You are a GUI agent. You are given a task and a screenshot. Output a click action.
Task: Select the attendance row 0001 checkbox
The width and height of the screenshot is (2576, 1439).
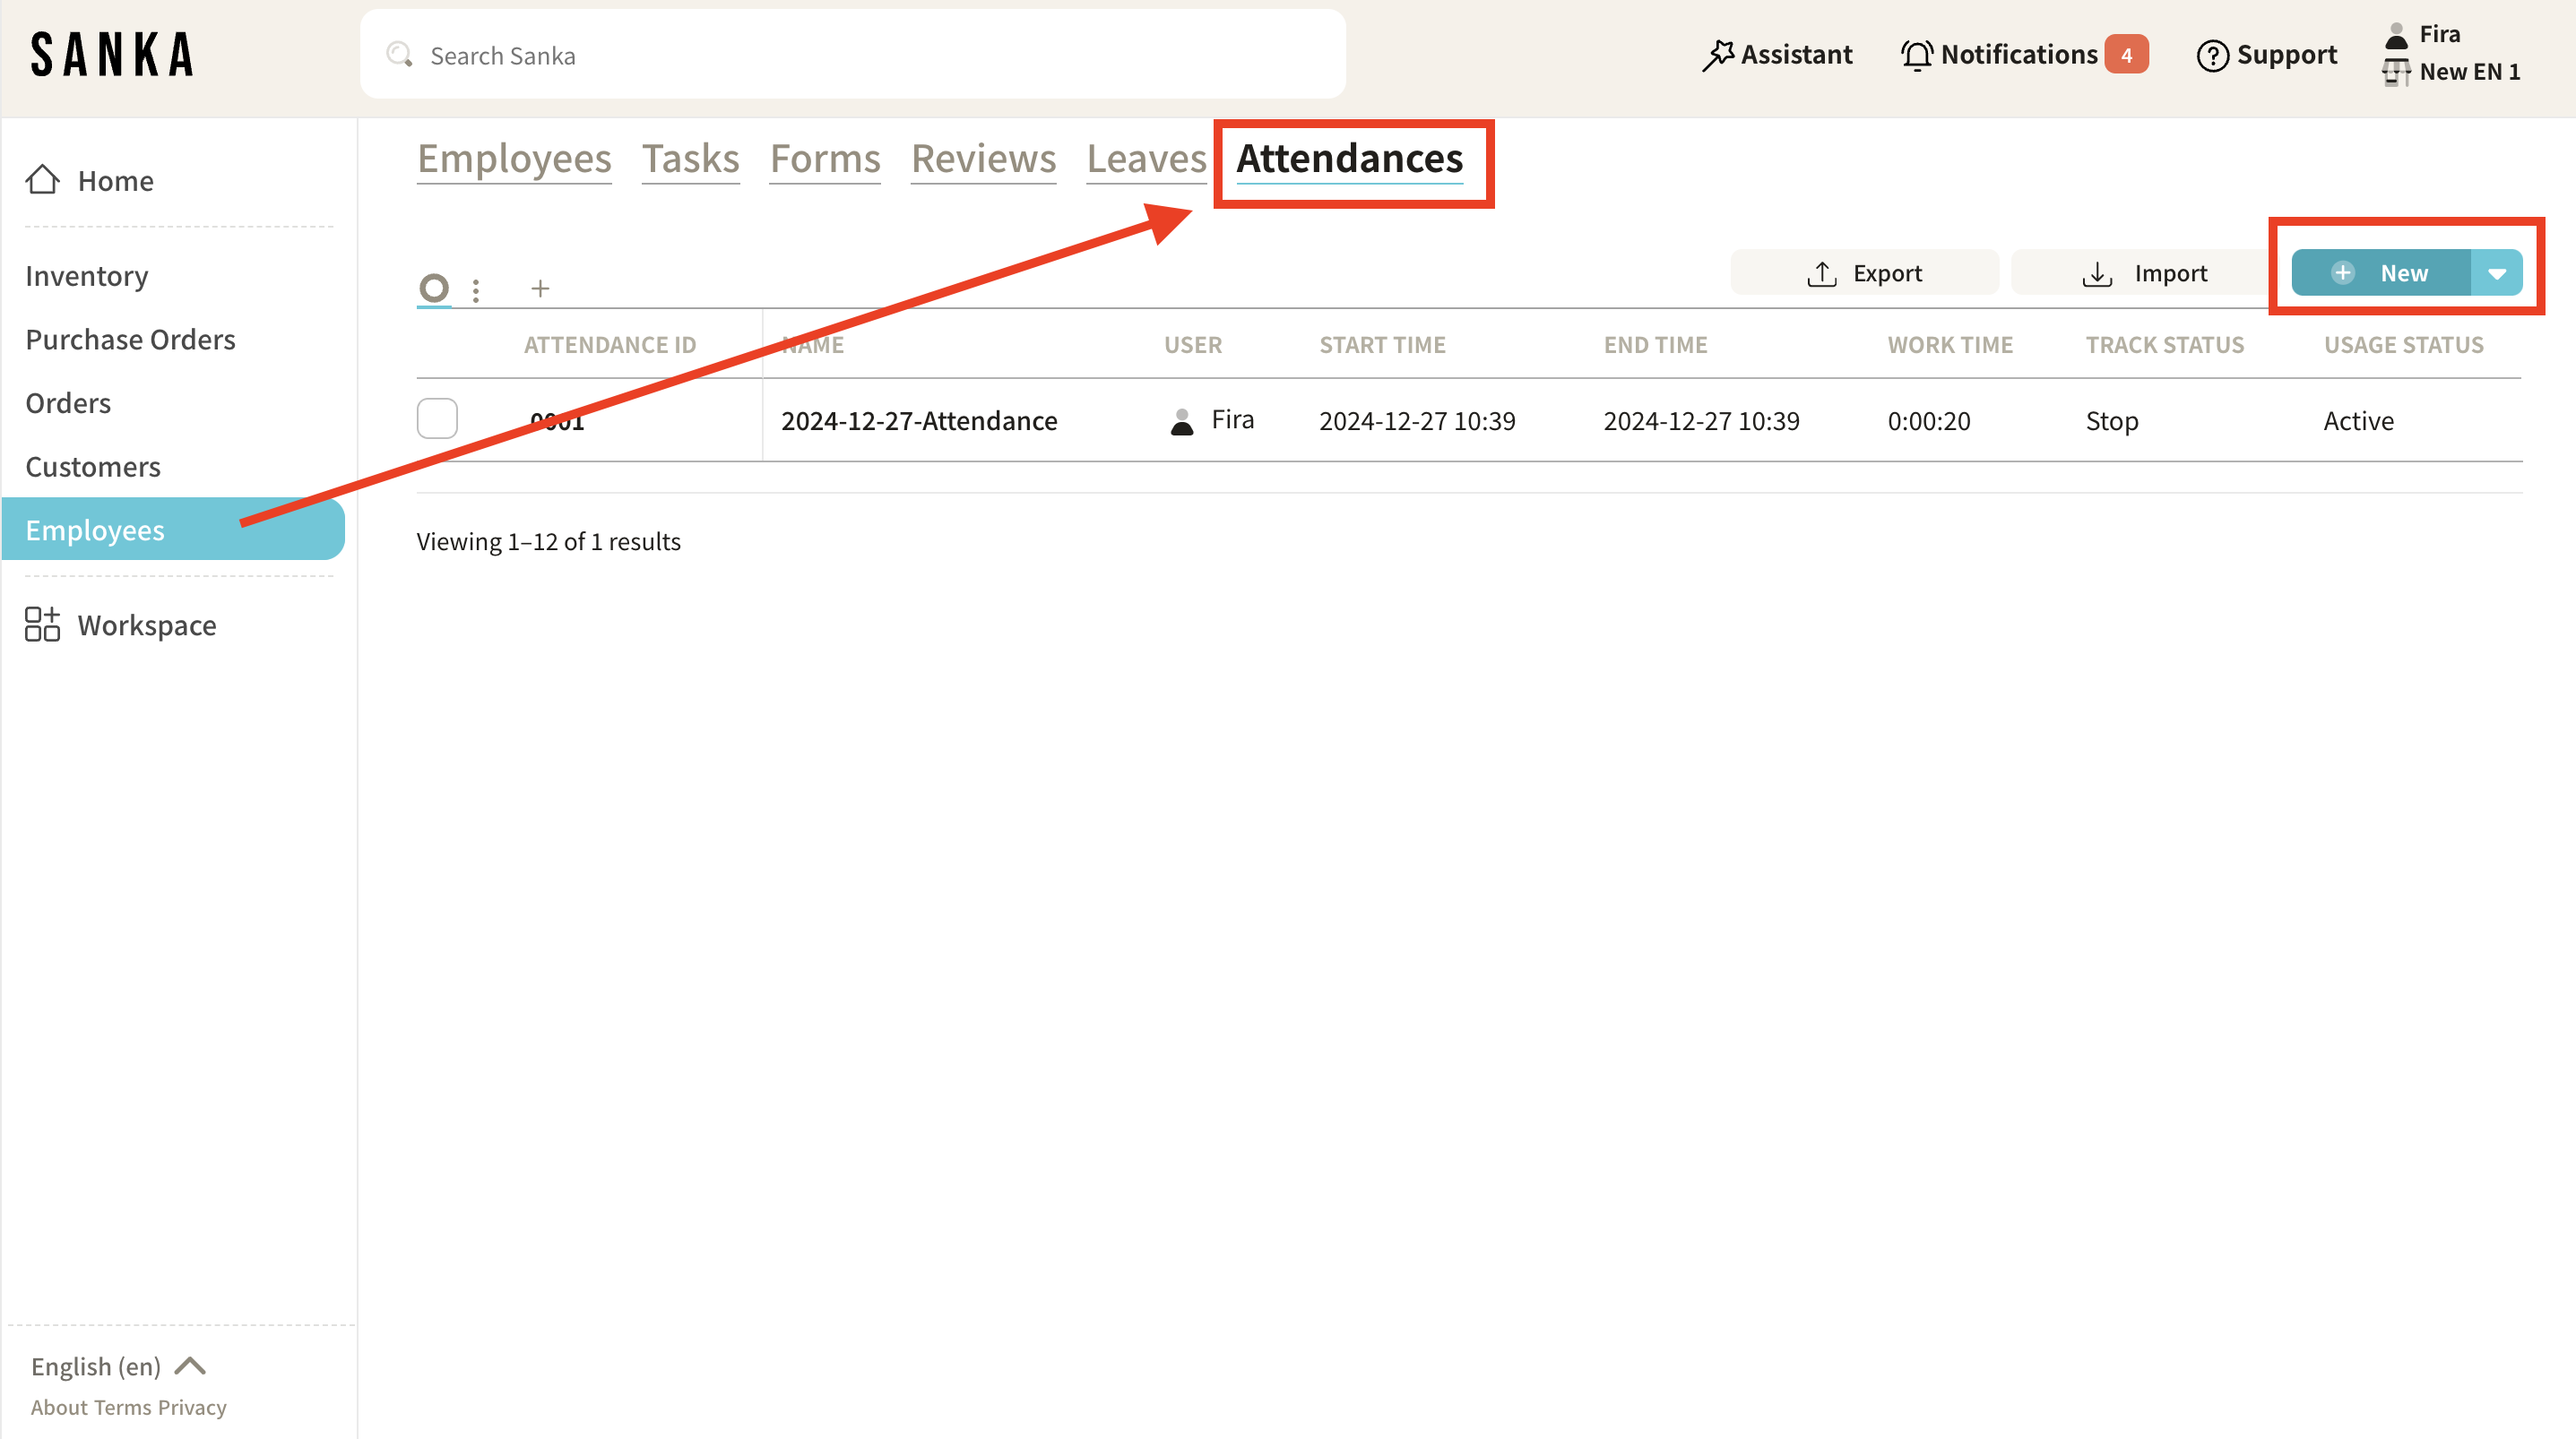tap(437, 419)
